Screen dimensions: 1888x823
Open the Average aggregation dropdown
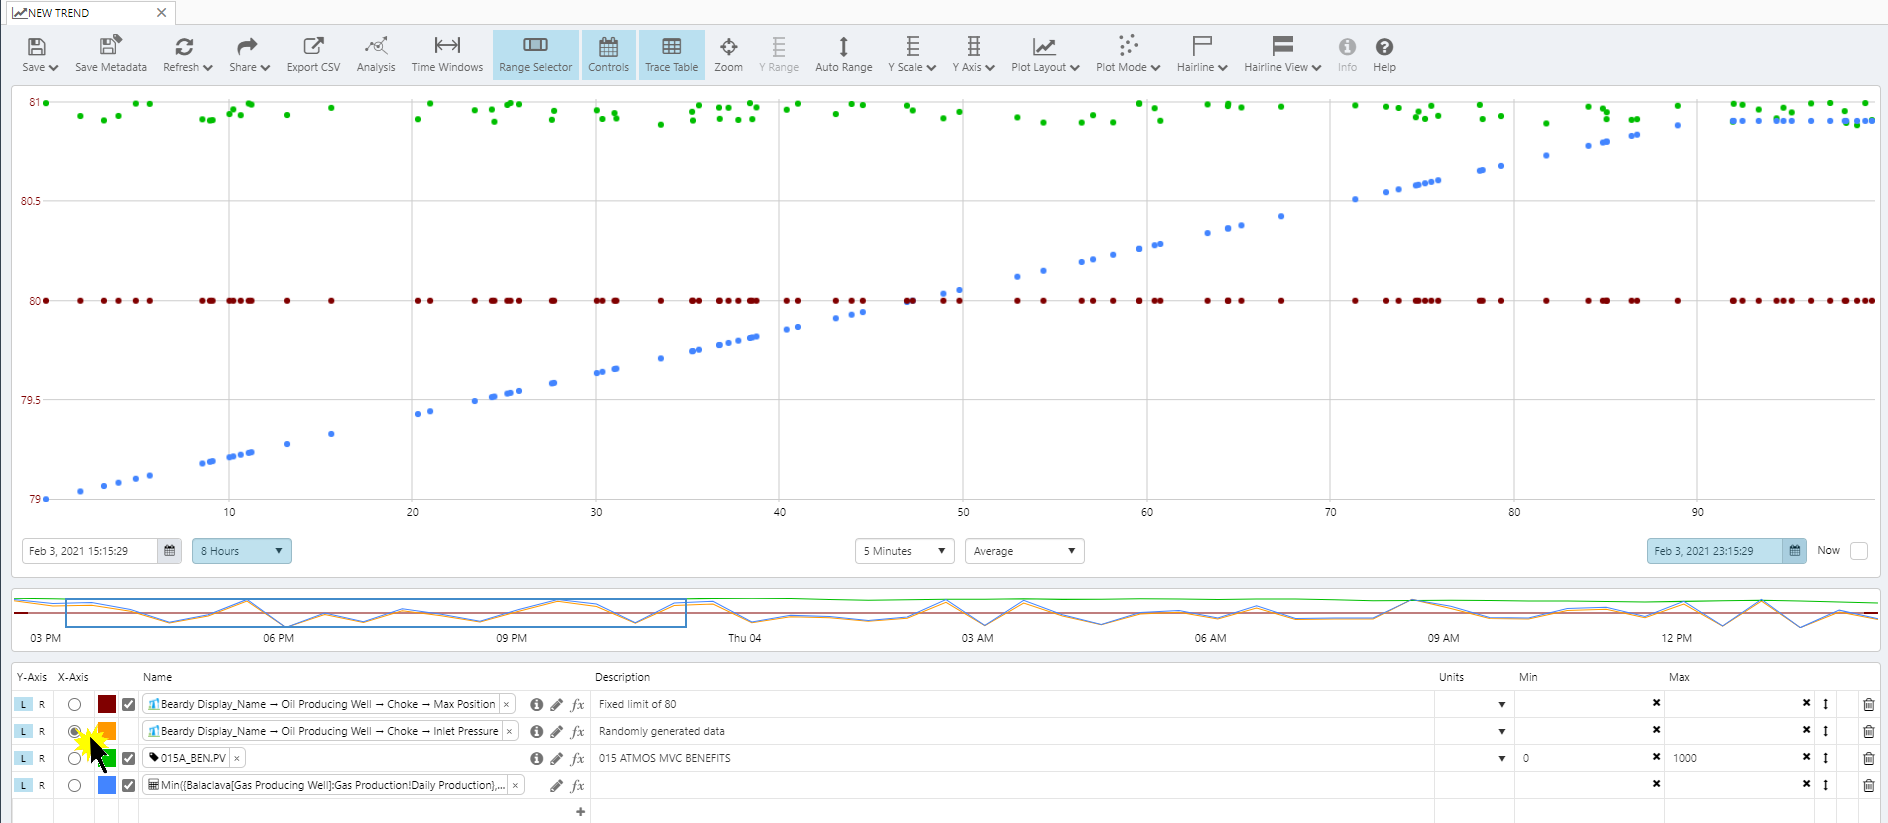coord(1024,551)
